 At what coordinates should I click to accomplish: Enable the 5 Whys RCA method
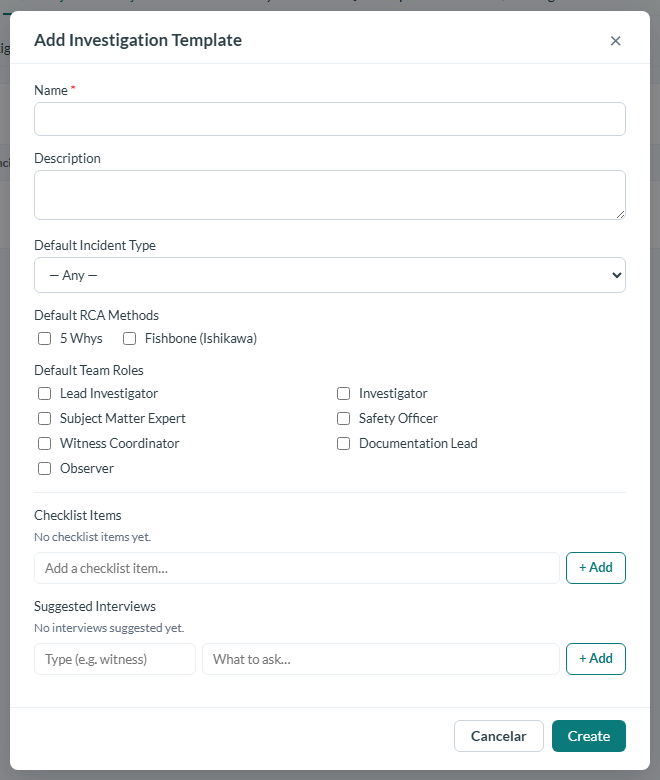[45, 339]
